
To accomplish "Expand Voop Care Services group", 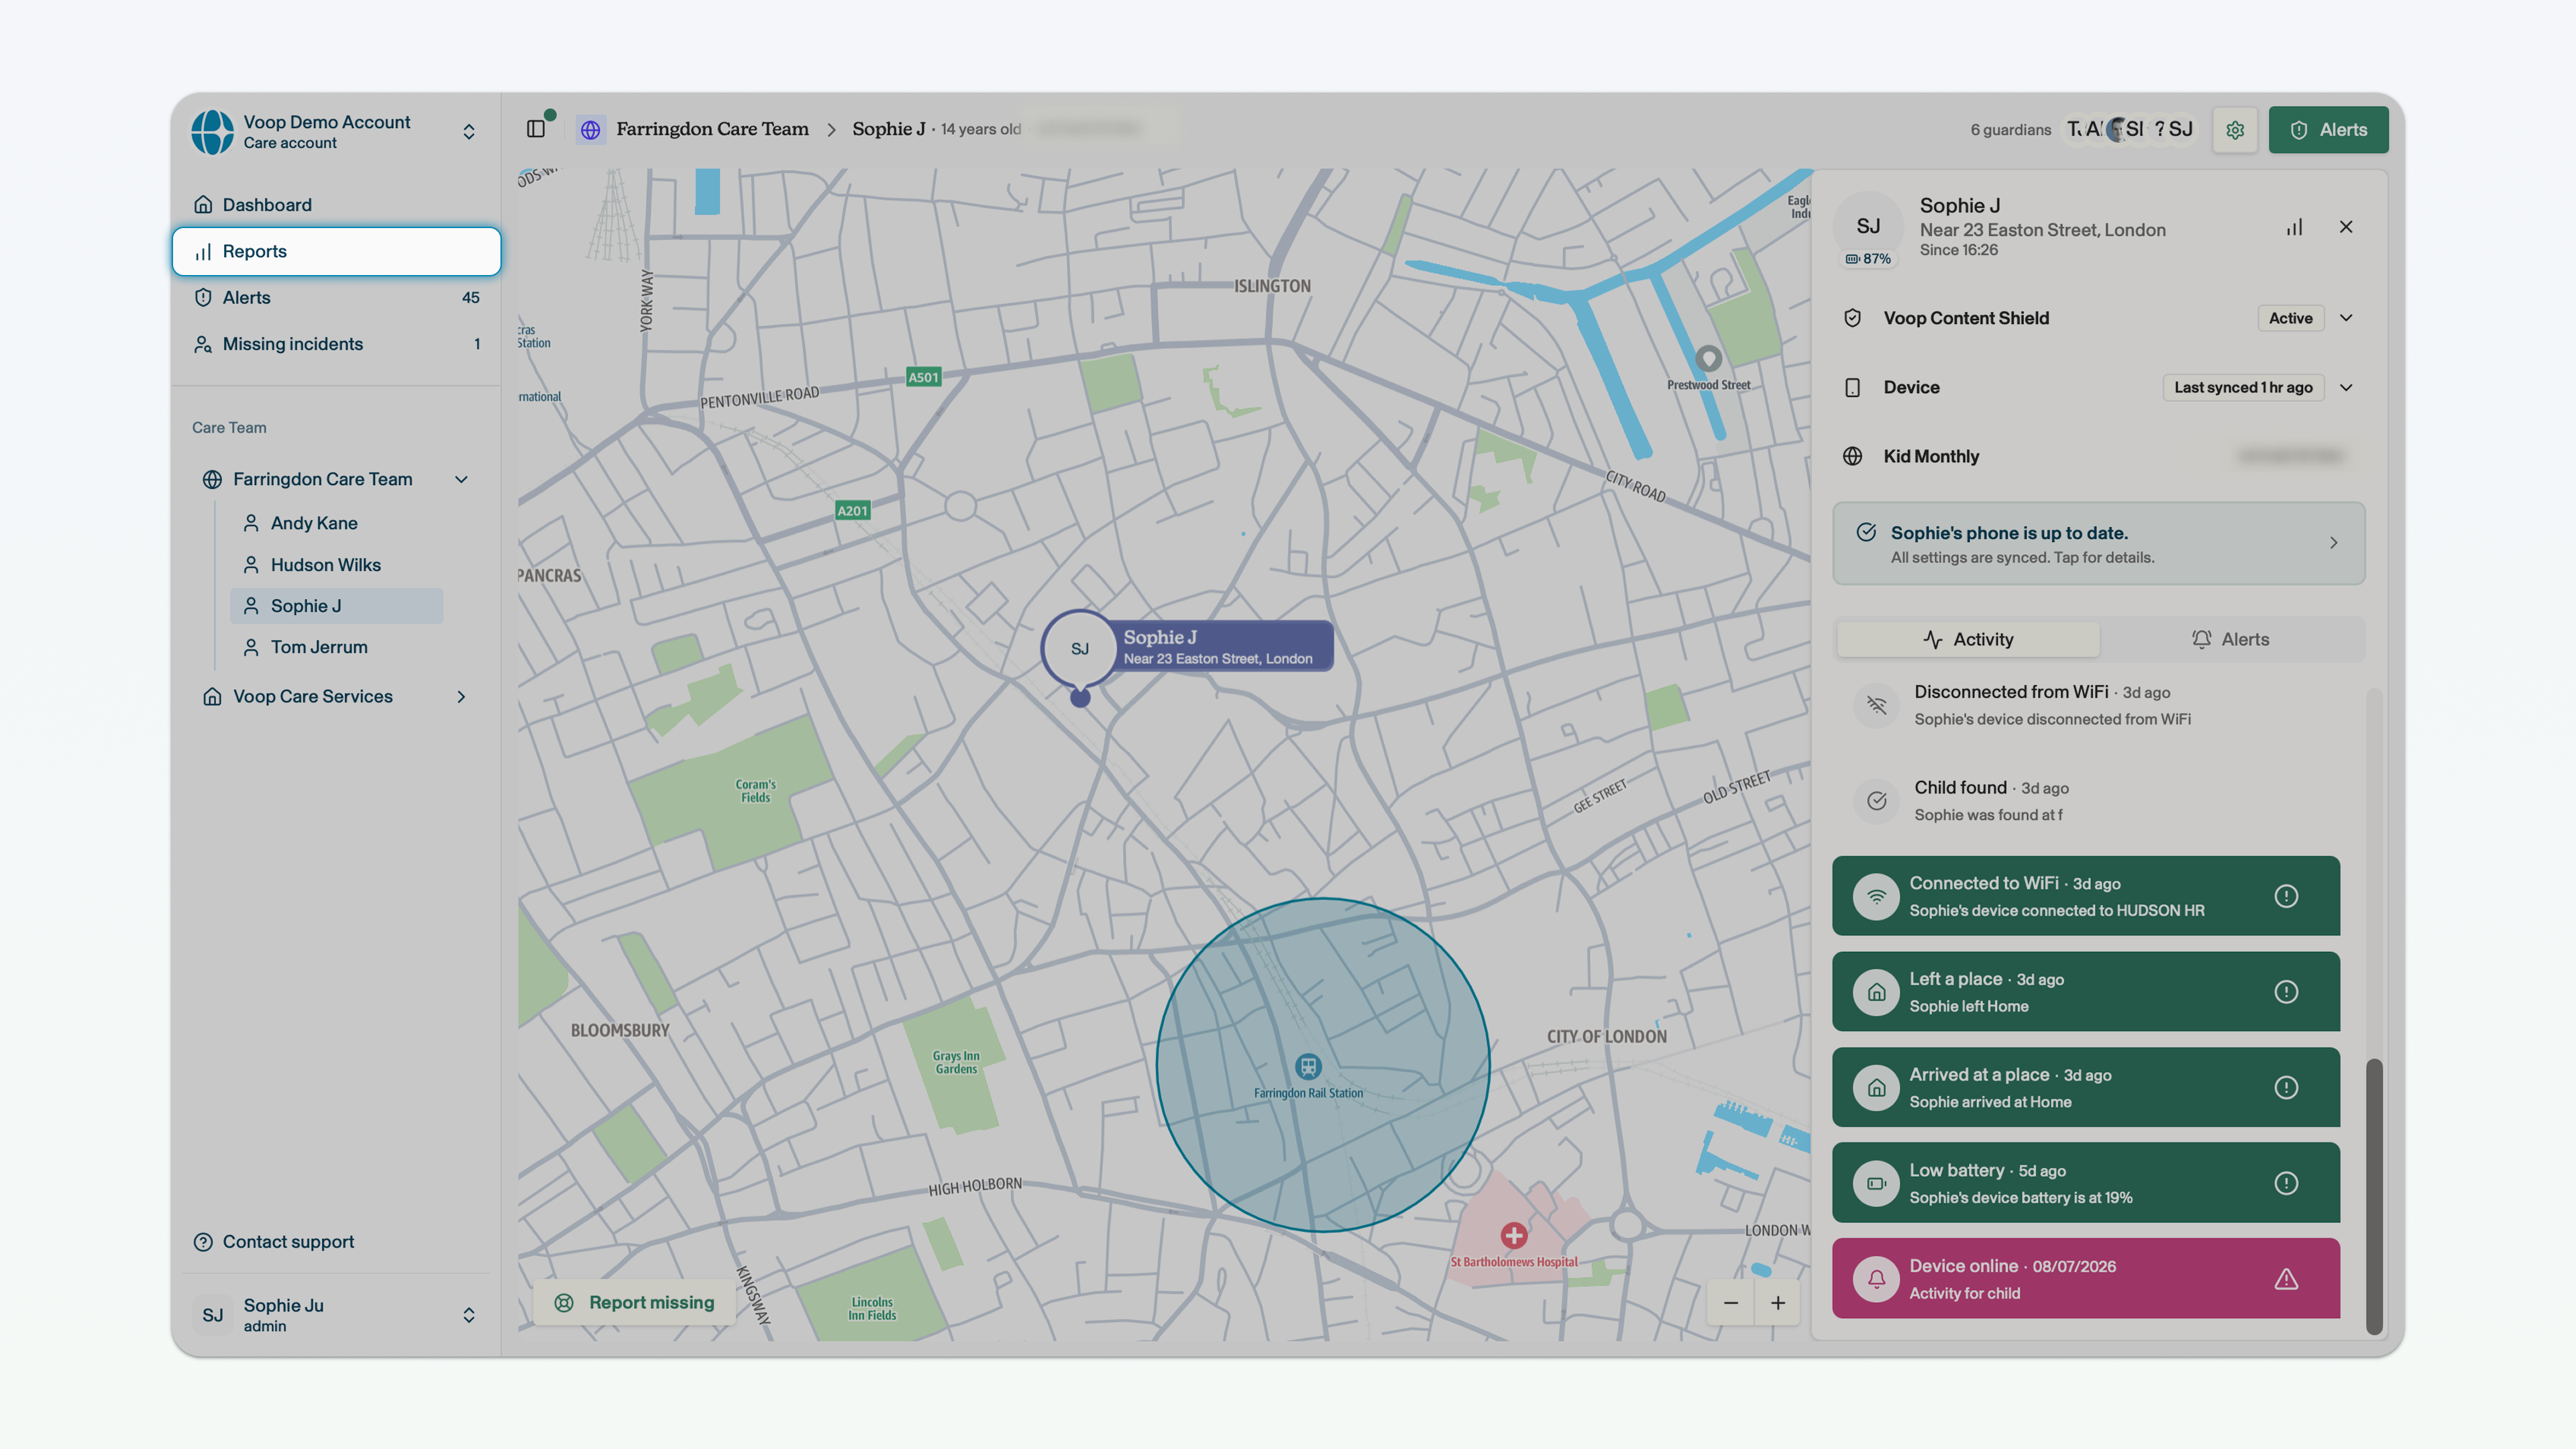I will (x=461, y=696).
